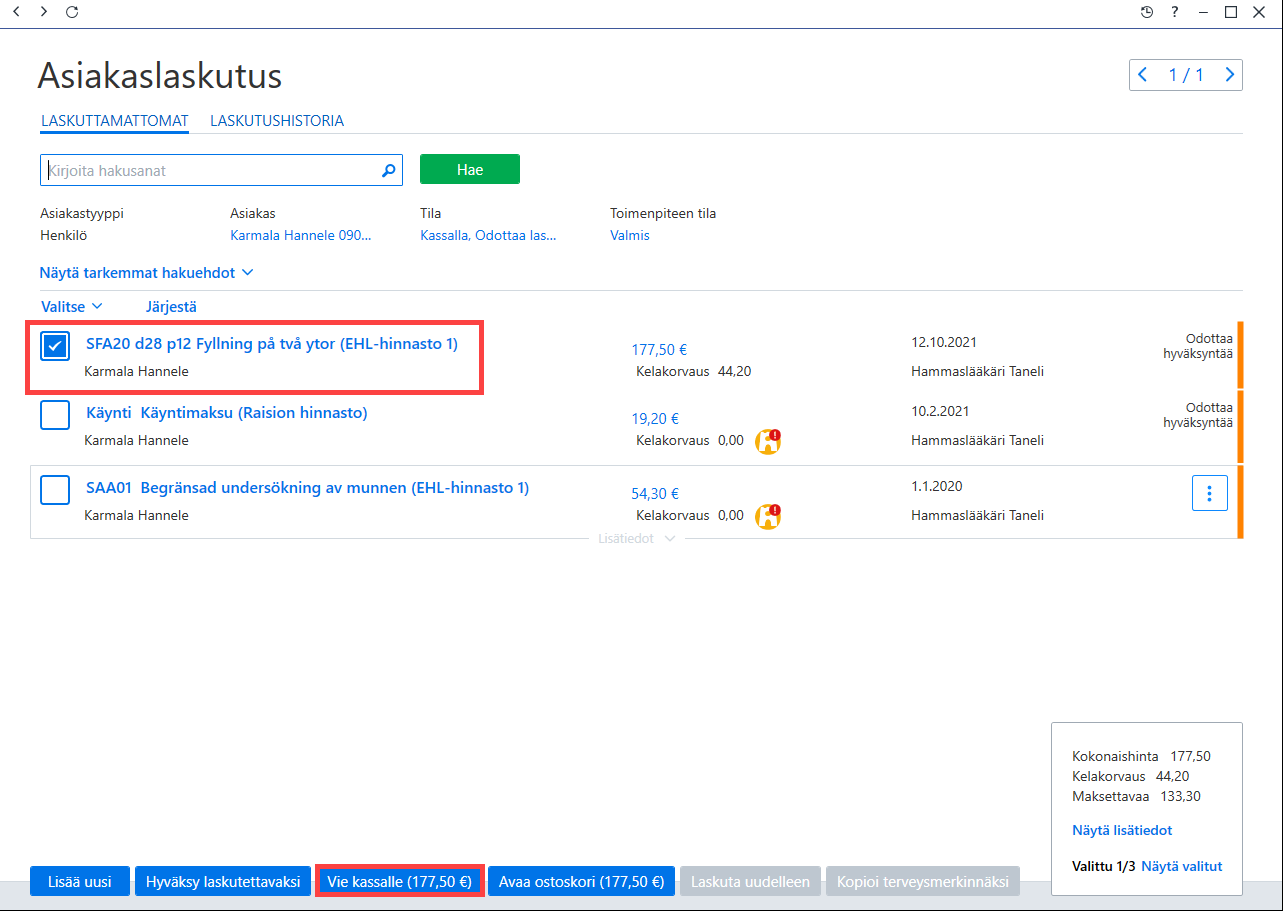Switch to the LASKUTUSHISTORIA tab
This screenshot has height=911, width=1283.
click(x=277, y=121)
